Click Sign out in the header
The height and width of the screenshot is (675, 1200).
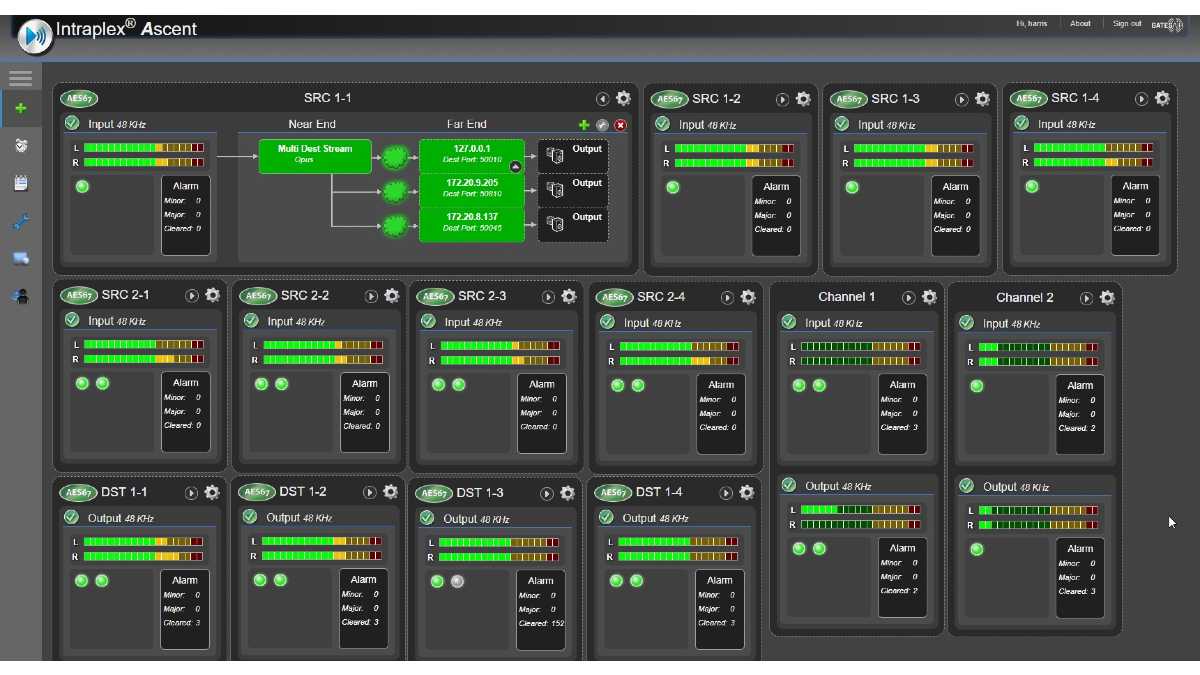(x=1127, y=24)
